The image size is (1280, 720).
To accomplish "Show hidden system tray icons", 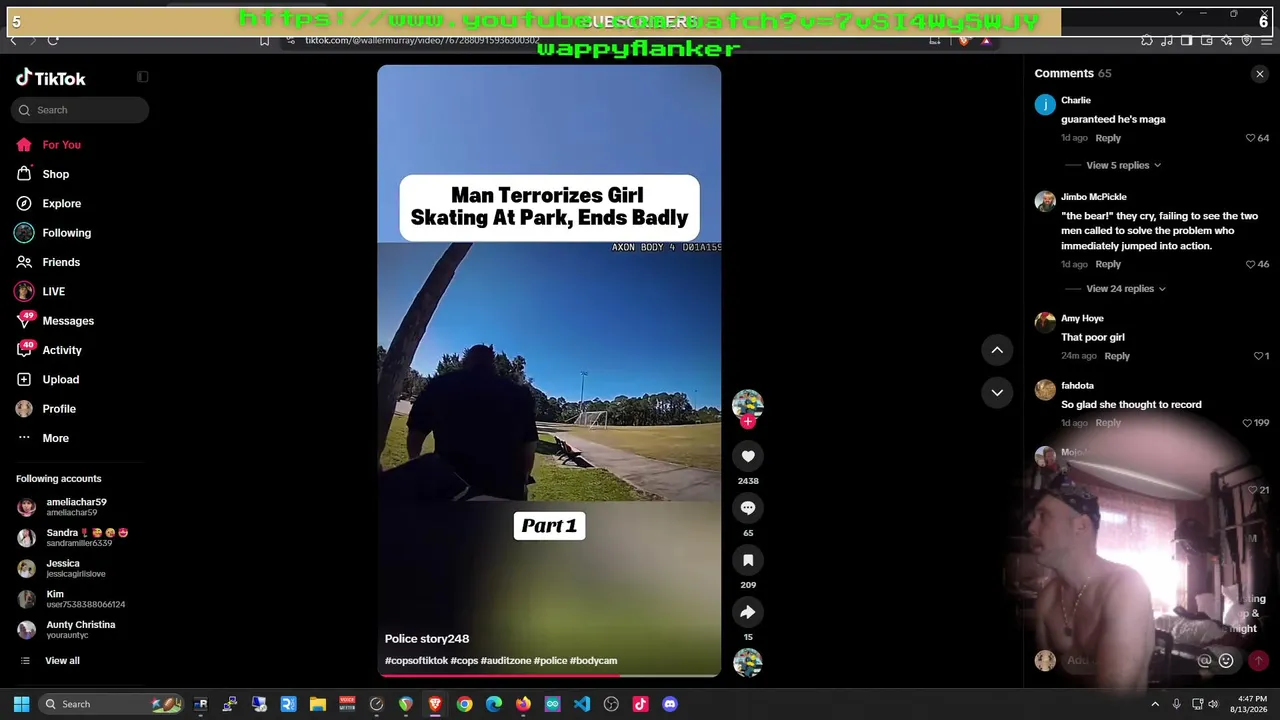I will (x=1154, y=704).
